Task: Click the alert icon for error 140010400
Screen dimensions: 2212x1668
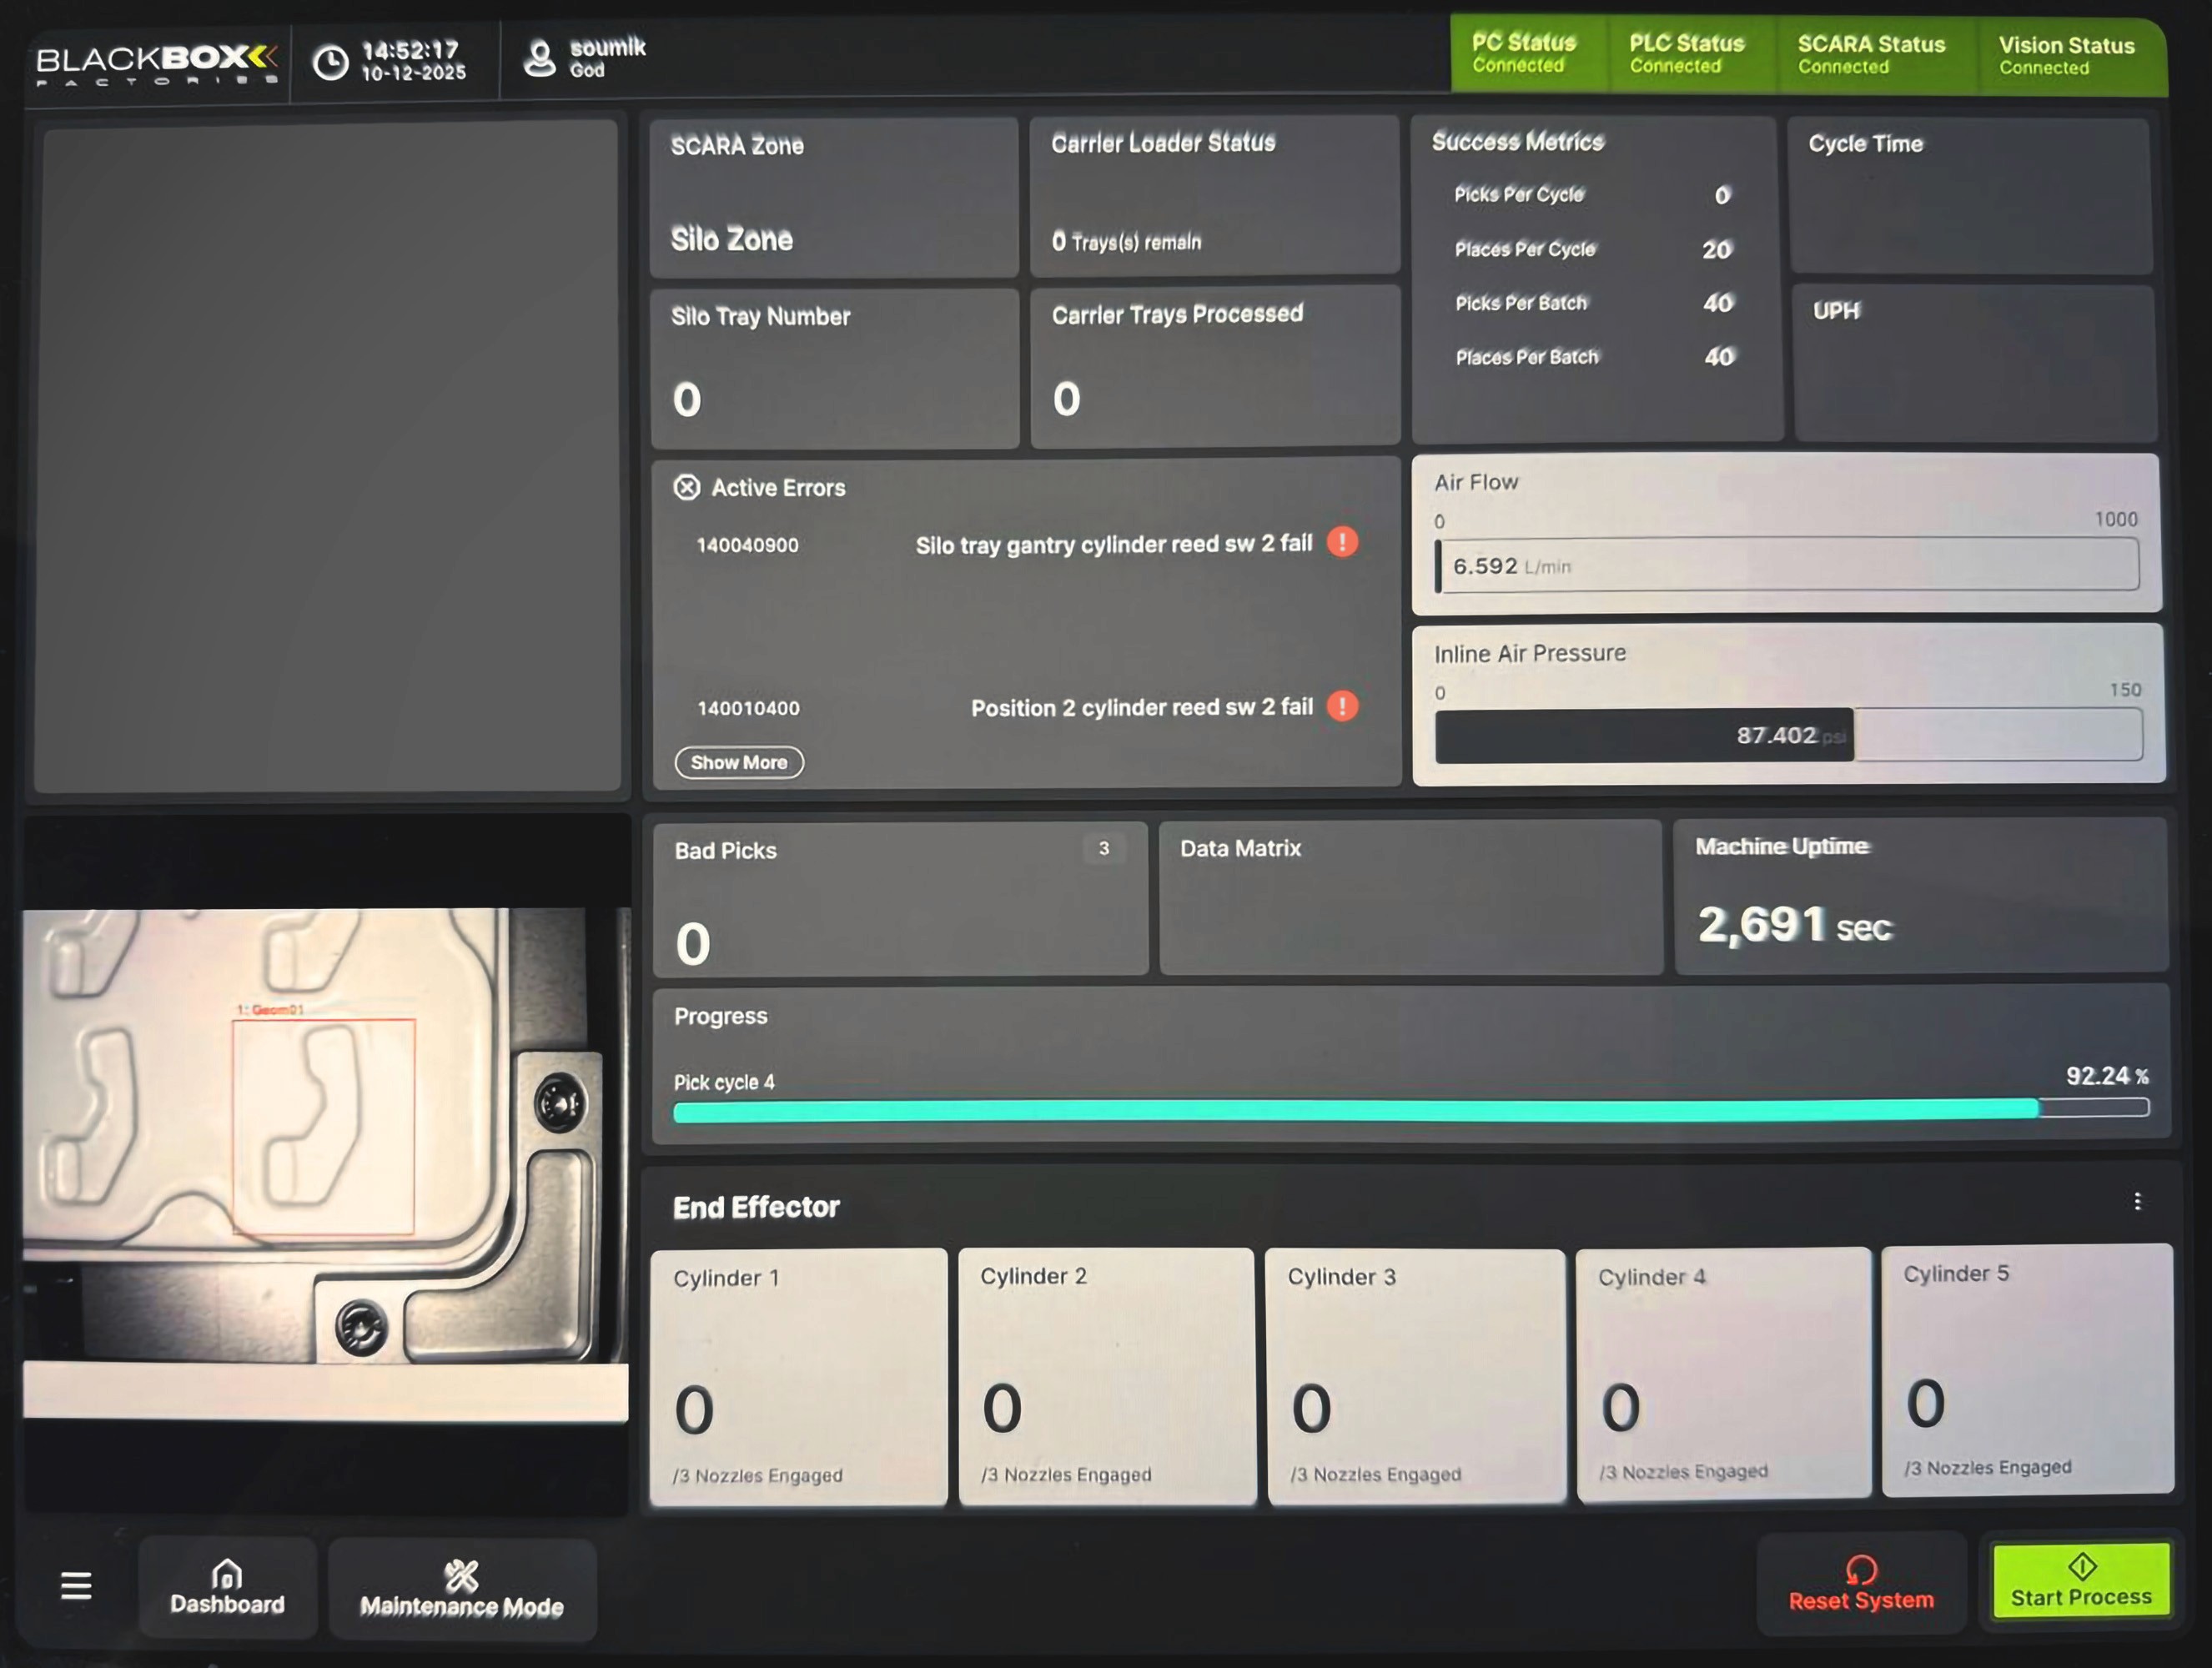Action: [1342, 706]
